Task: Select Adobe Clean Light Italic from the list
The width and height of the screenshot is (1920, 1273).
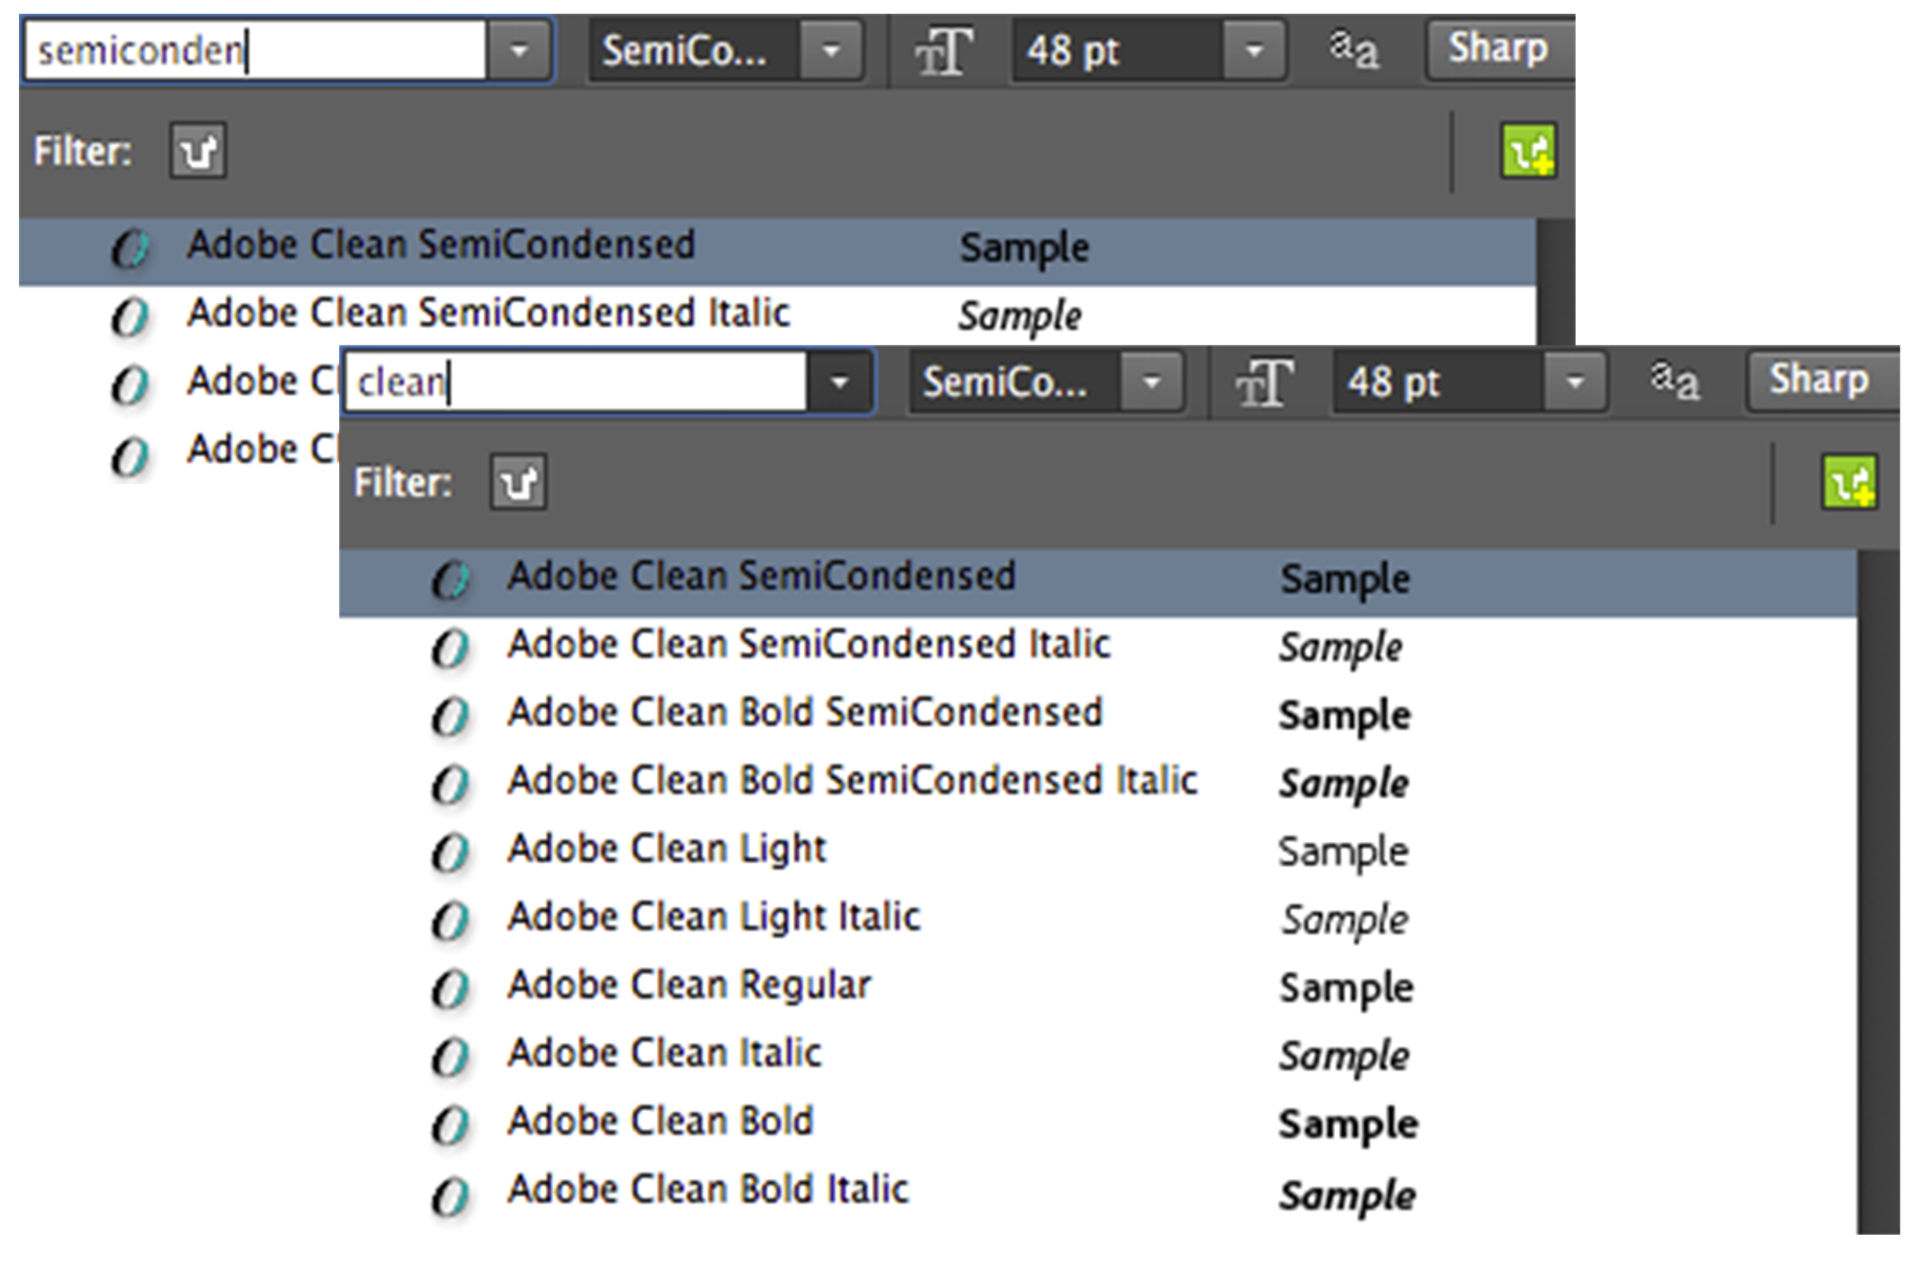Action: 714,915
